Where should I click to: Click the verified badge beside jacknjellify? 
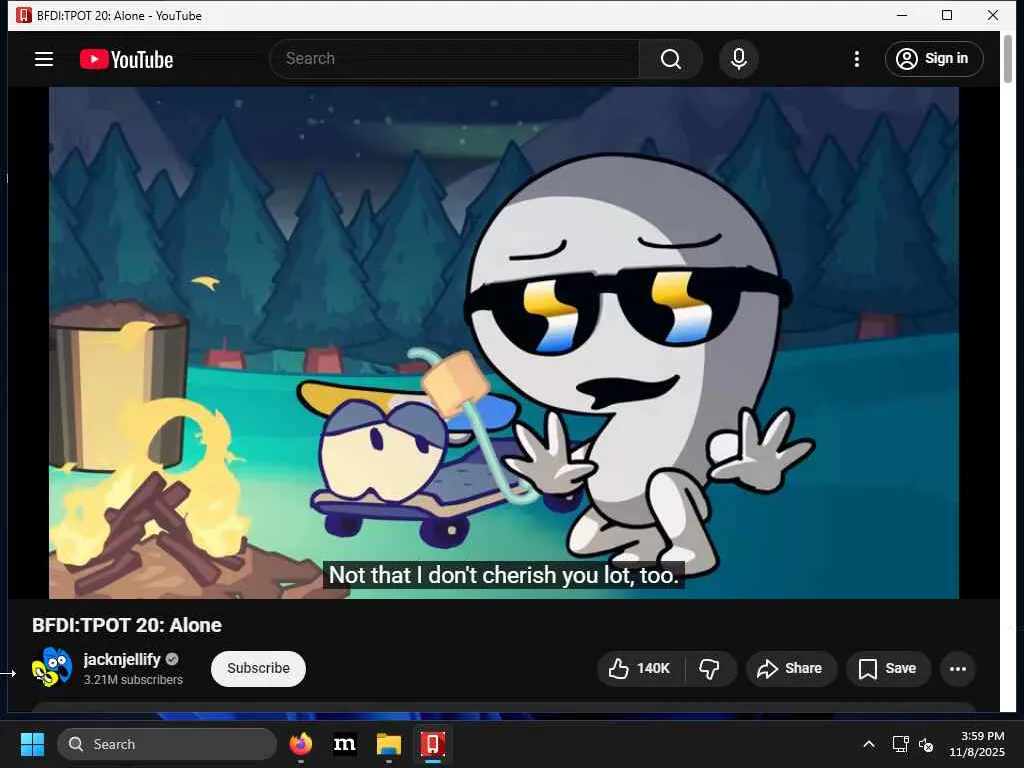coord(172,660)
